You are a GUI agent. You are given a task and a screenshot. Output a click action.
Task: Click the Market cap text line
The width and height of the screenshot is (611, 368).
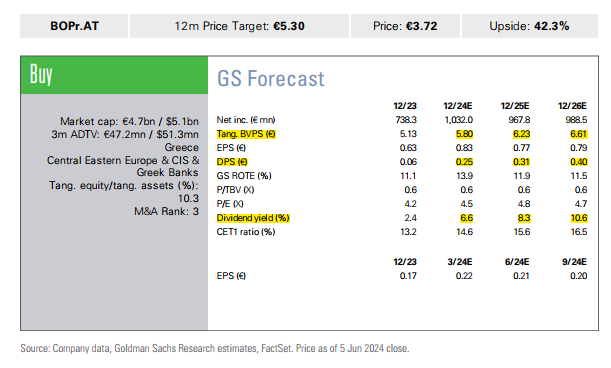(129, 122)
